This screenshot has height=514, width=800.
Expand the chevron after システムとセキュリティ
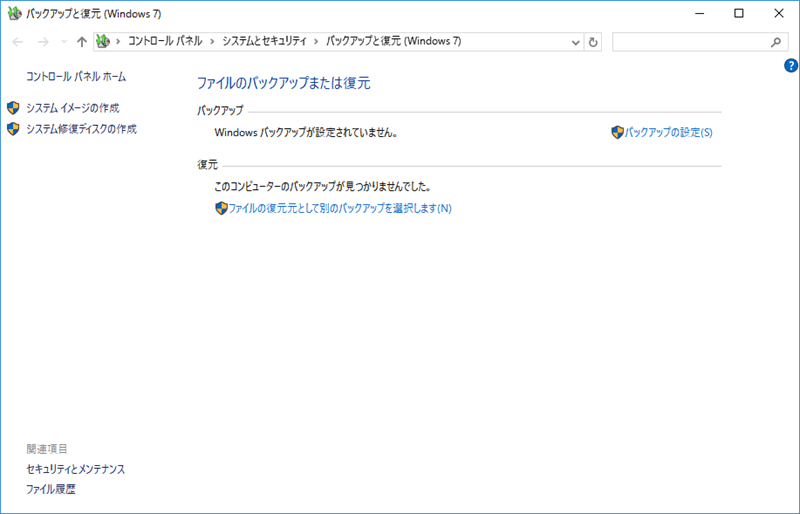point(316,41)
